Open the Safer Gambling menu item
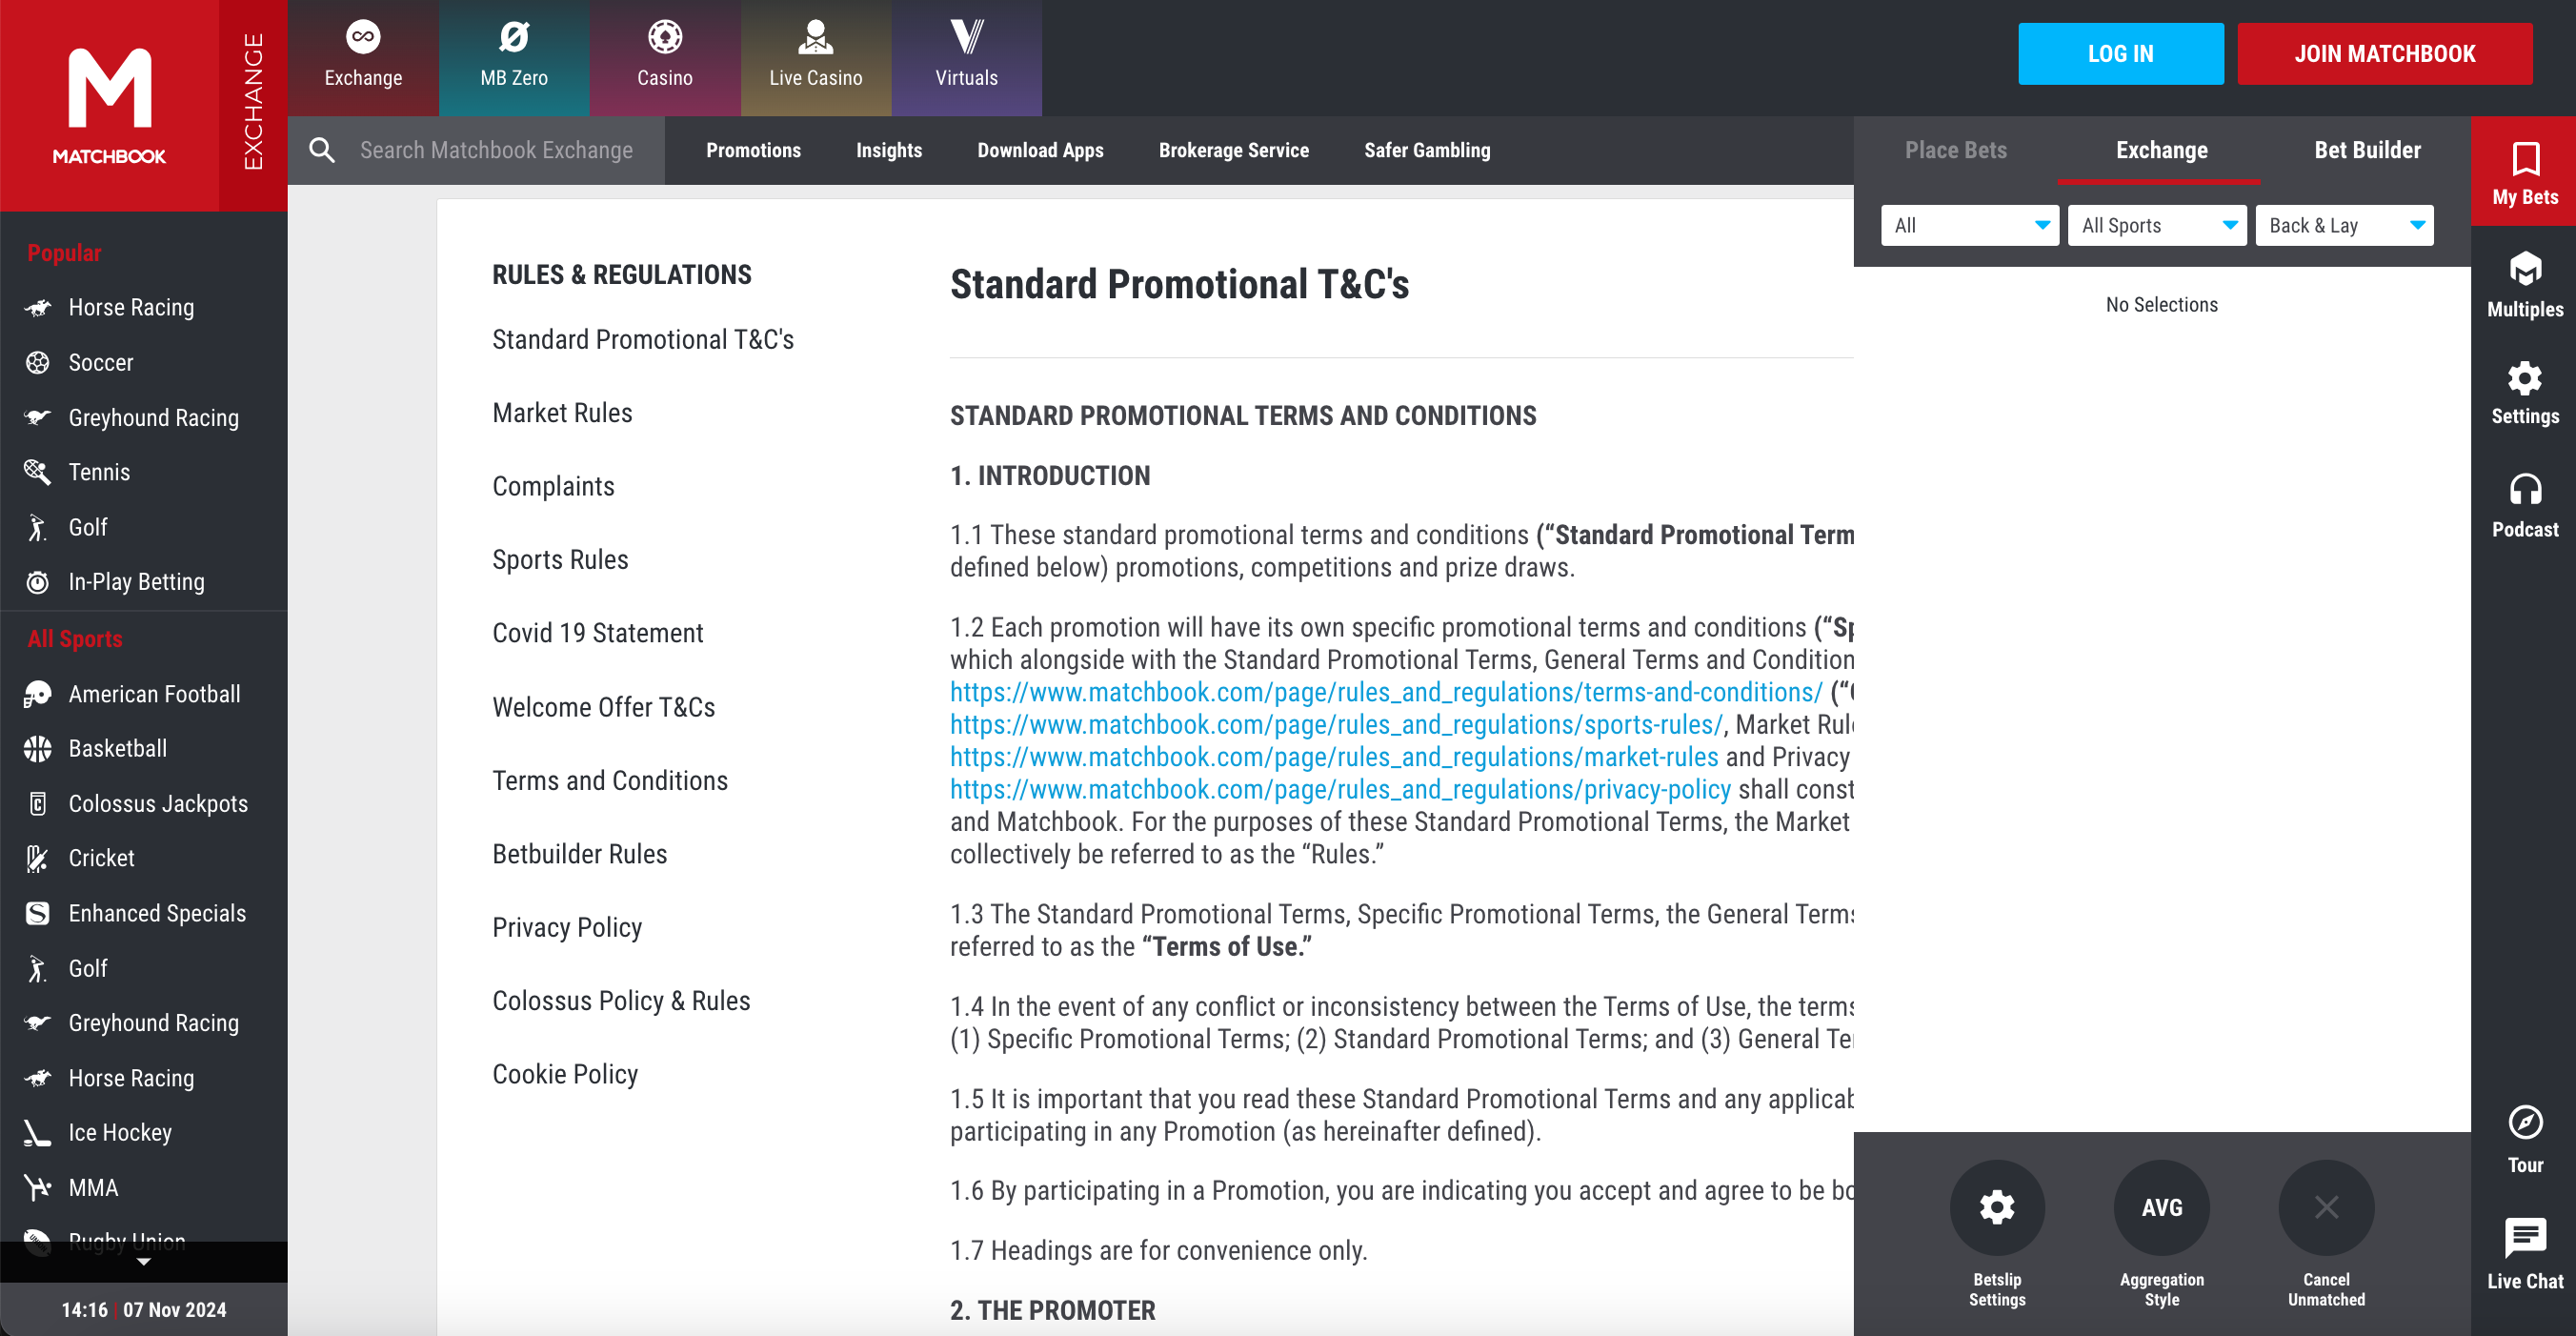Viewport: 2576px width, 1336px height. pyautogui.click(x=1427, y=150)
